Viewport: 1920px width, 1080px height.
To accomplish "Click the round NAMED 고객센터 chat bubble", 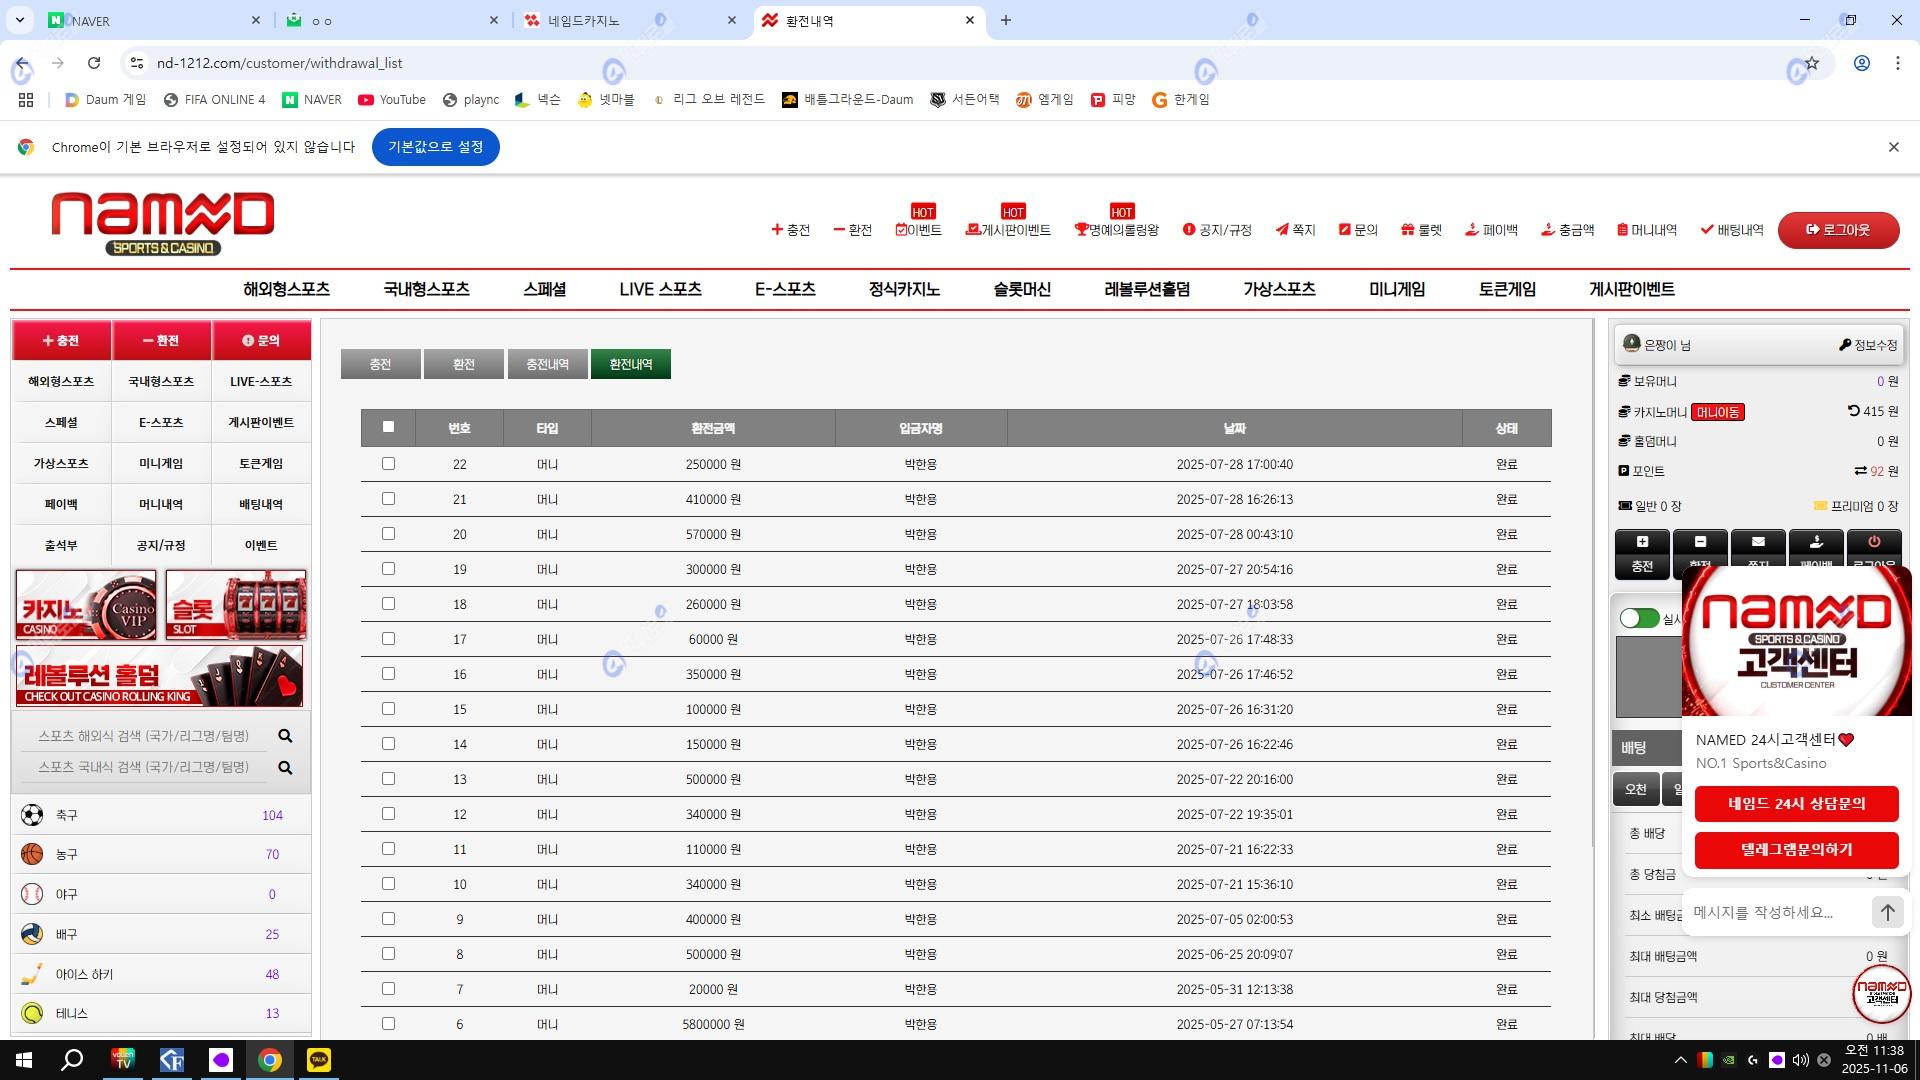I will click(x=1881, y=993).
